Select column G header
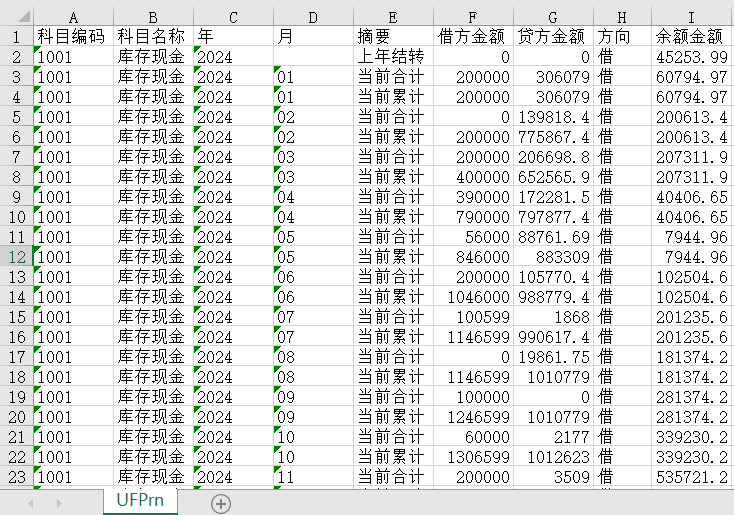The image size is (734, 515). pyautogui.click(x=554, y=17)
